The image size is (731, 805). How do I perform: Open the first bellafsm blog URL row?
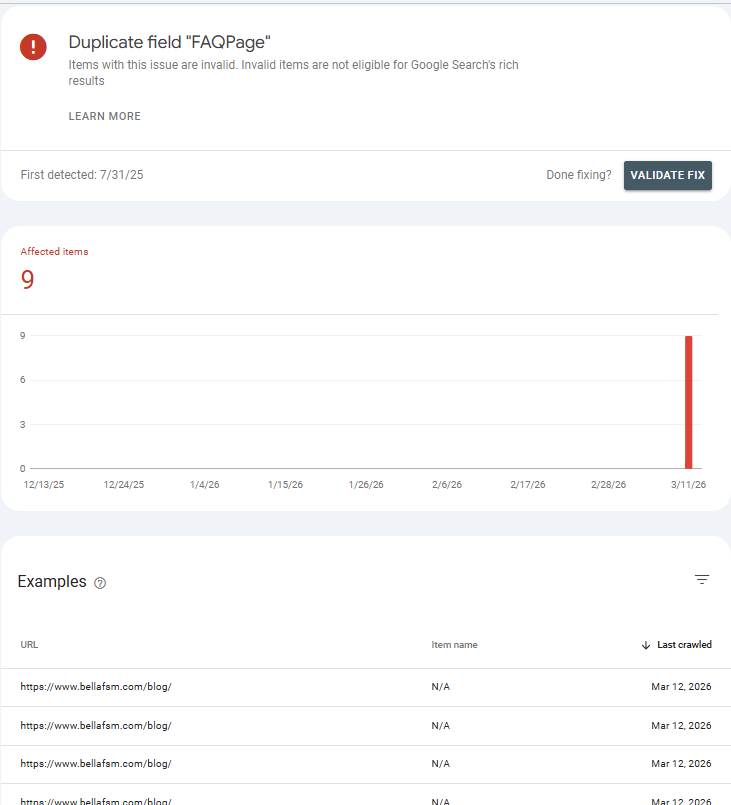96,687
